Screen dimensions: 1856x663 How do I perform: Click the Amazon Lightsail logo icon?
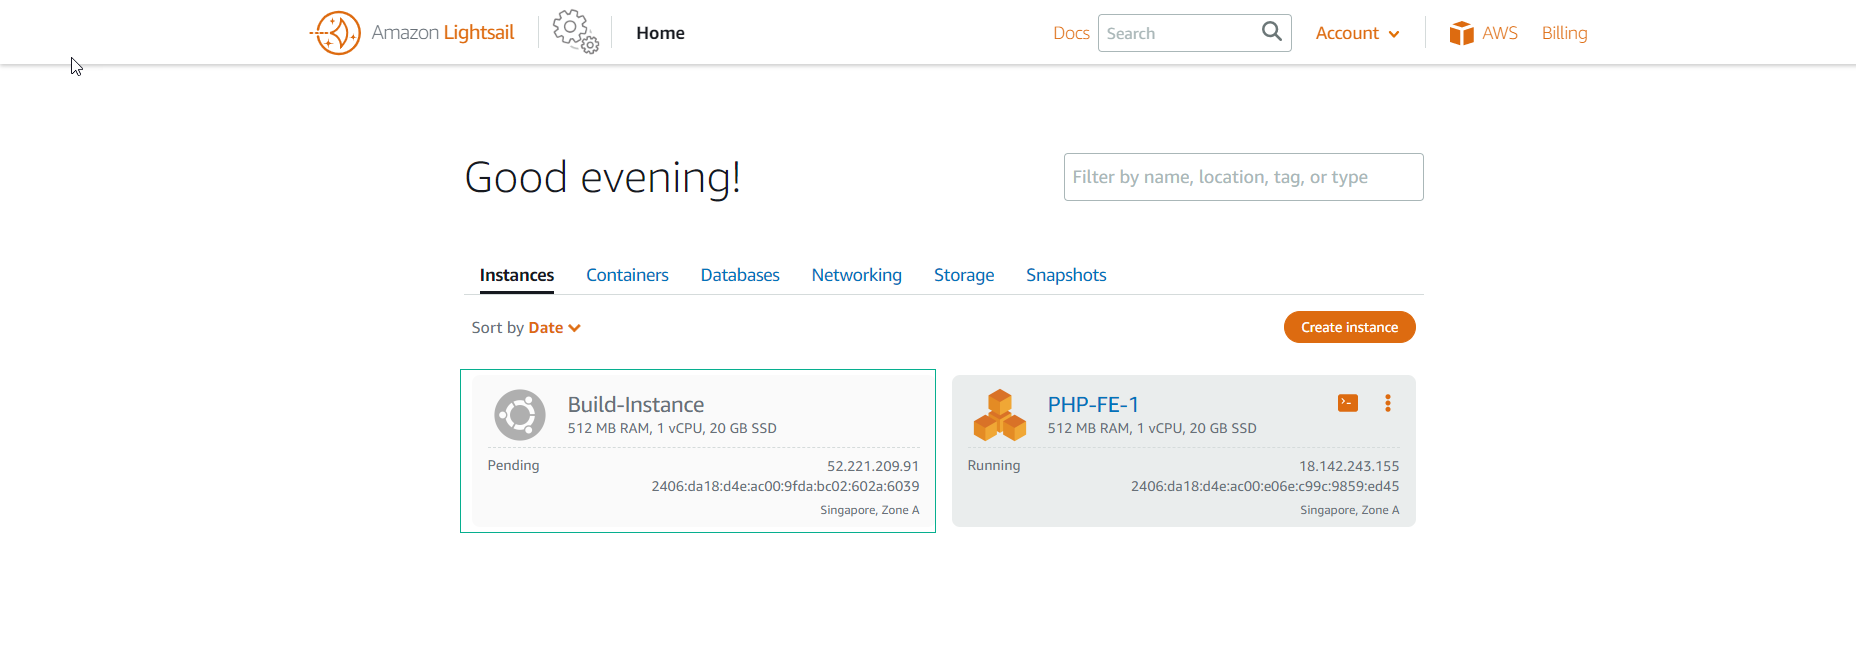pos(335,33)
